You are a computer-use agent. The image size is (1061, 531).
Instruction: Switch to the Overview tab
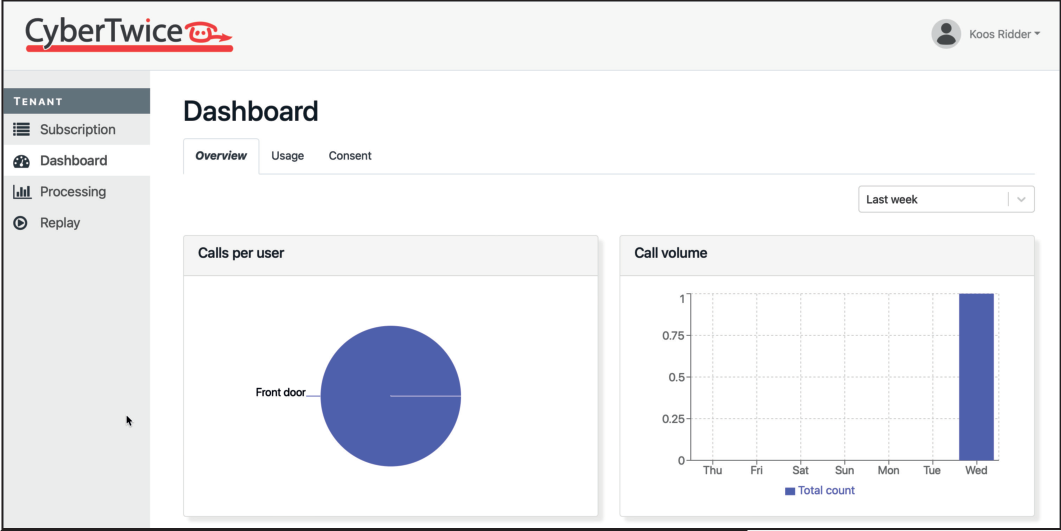pyautogui.click(x=221, y=156)
